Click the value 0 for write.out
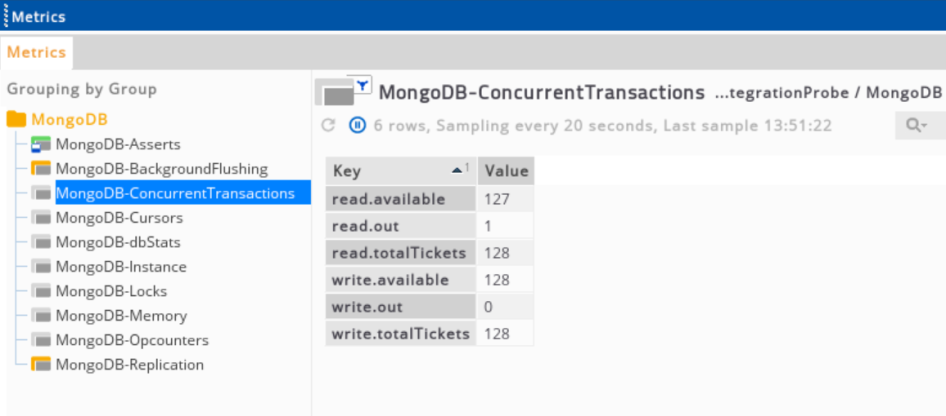 (x=506, y=307)
